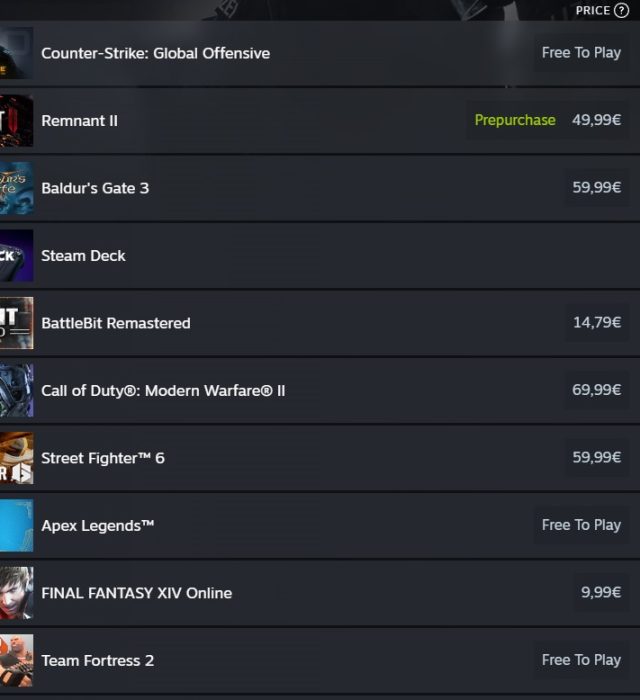Open the Baldur's Gate 3 title link

click(x=95, y=188)
